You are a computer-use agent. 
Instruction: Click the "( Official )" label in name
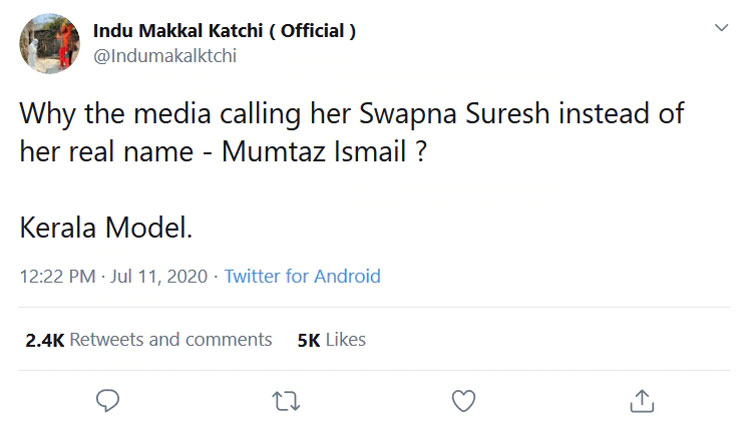tap(318, 31)
